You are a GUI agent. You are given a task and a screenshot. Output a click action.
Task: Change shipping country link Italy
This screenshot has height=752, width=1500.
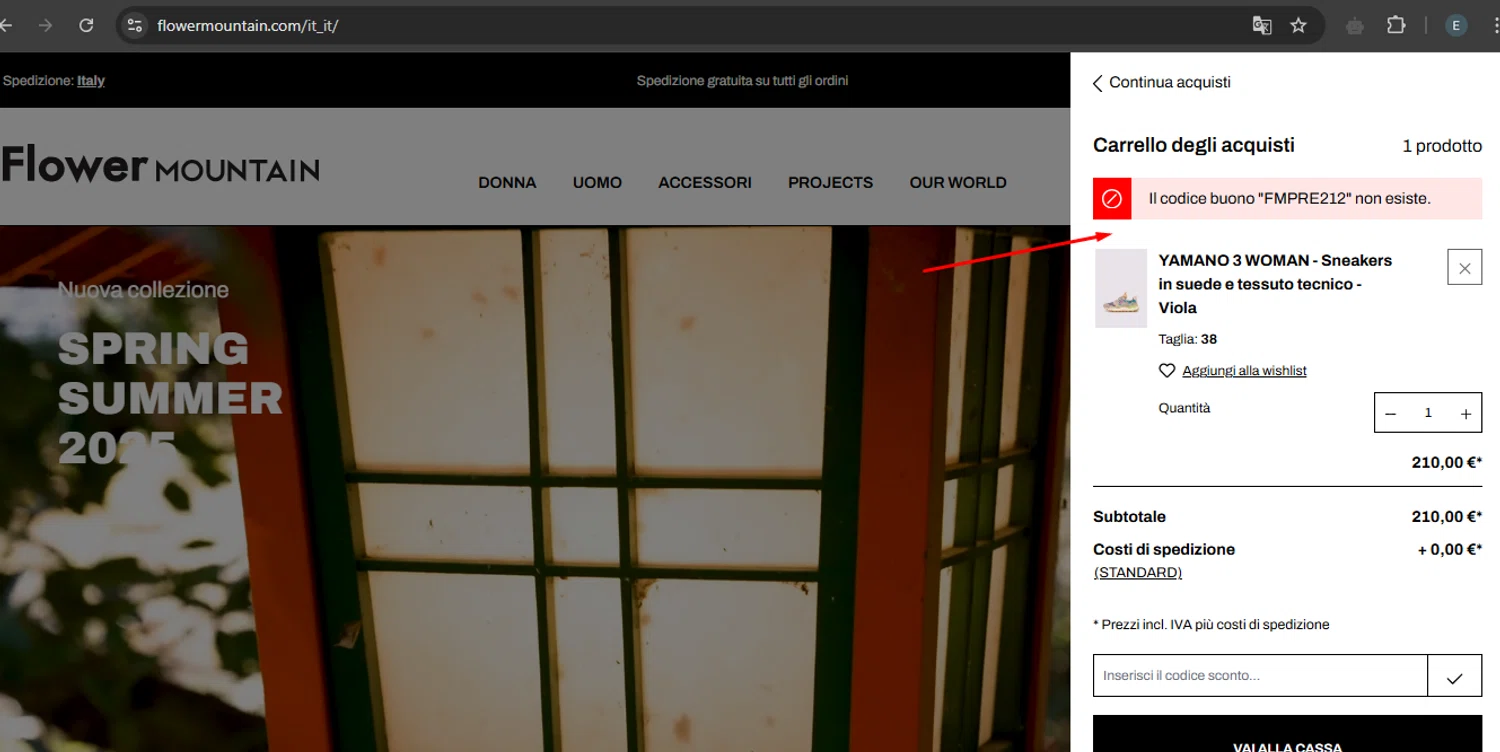(91, 81)
